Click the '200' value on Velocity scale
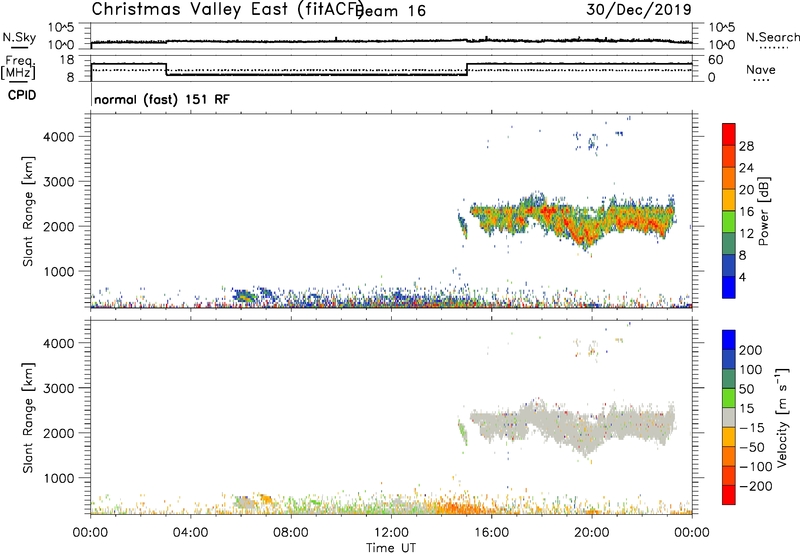 click(751, 350)
